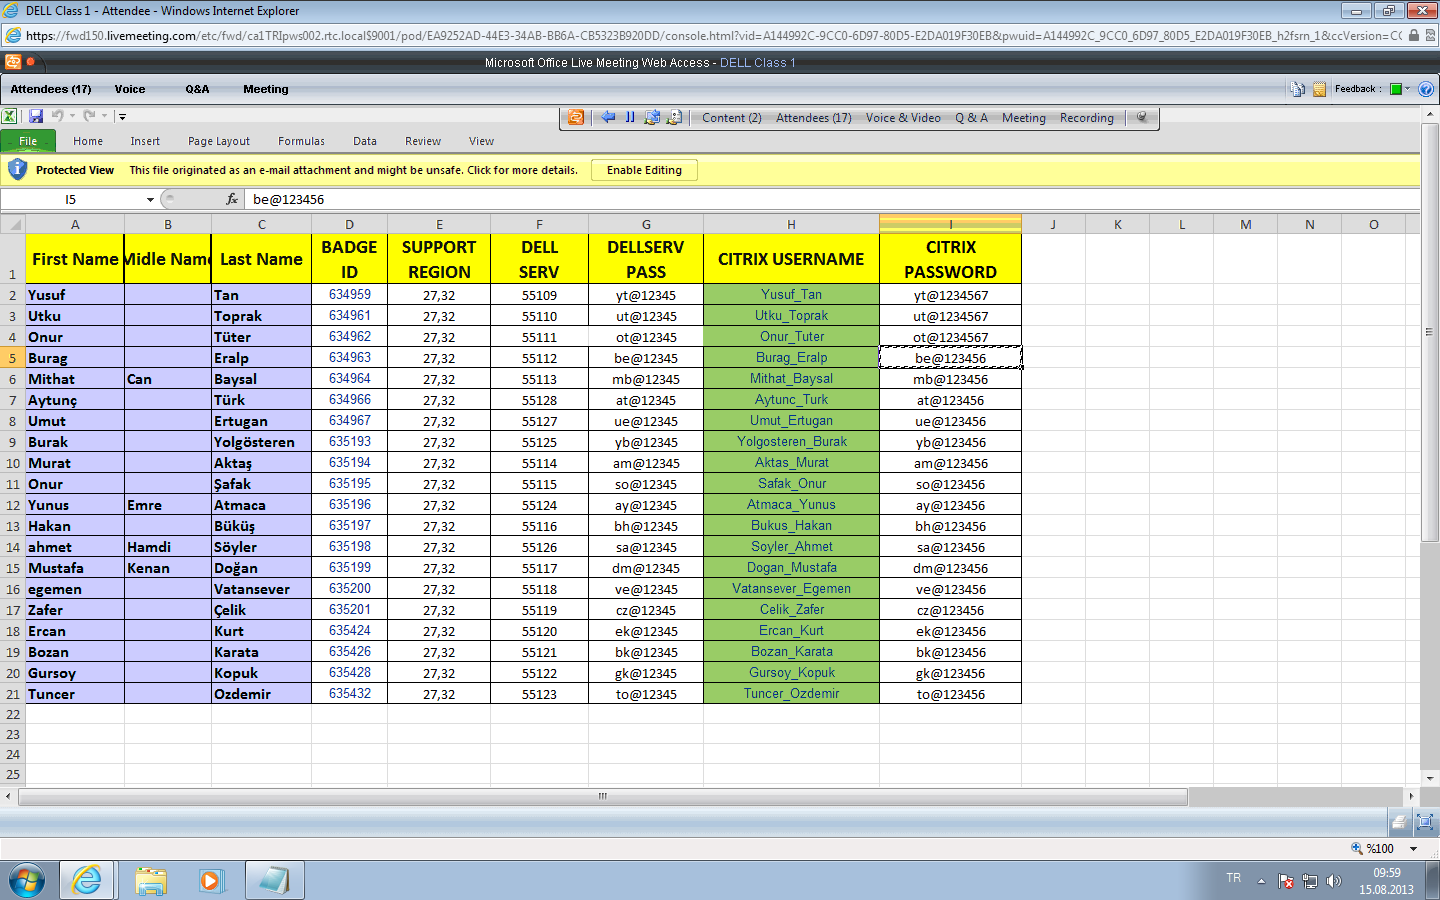The image size is (1440, 900).
Task: Click the blue back arrow on meeting toolbar
Action: (x=608, y=117)
